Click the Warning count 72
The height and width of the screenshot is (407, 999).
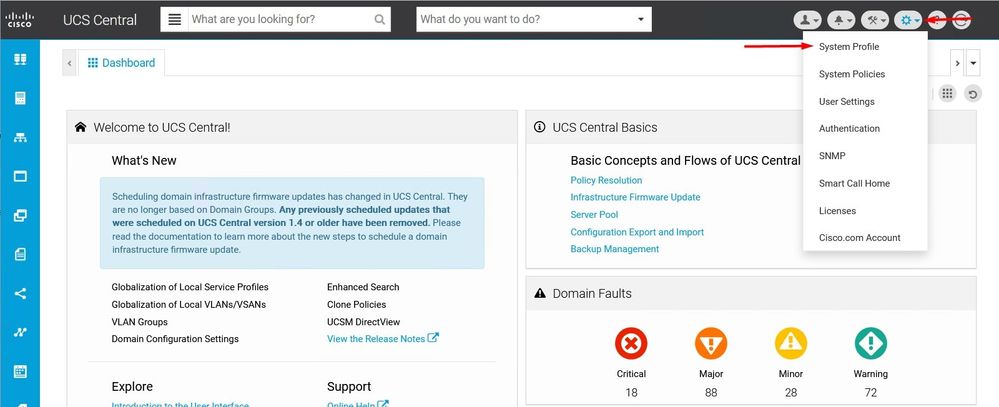point(870,392)
